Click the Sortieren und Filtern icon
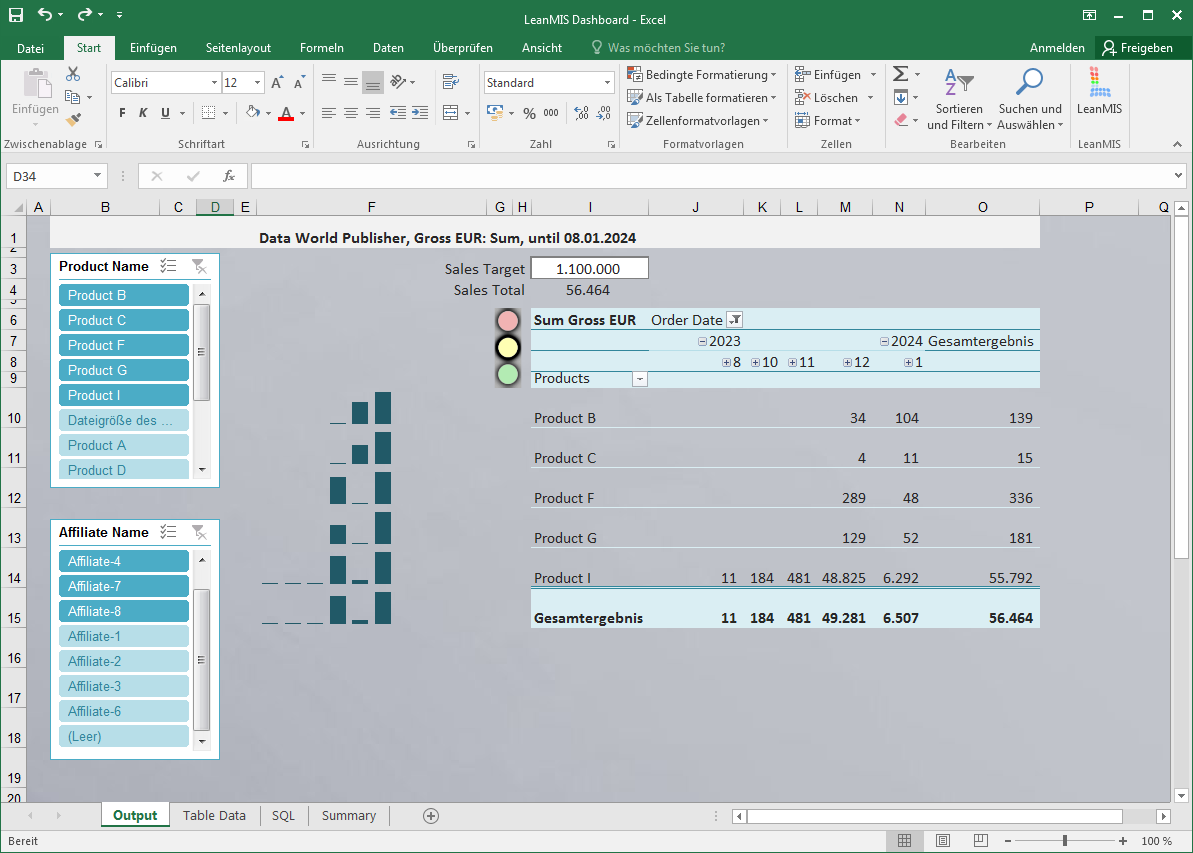This screenshot has height=853, width=1193. click(958, 84)
